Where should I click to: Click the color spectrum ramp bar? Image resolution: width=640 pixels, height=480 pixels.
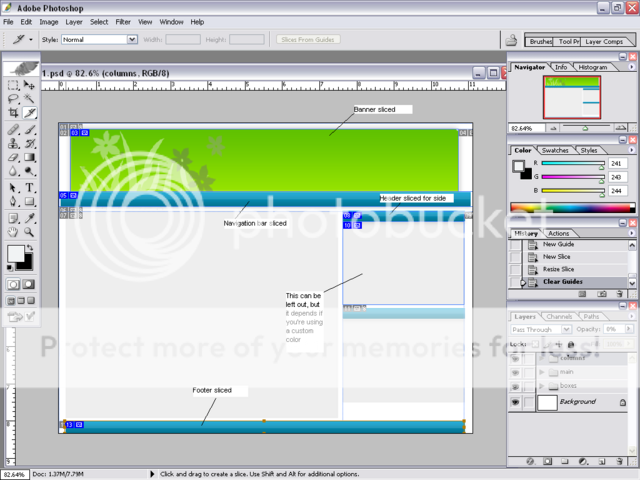(x=571, y=208)
